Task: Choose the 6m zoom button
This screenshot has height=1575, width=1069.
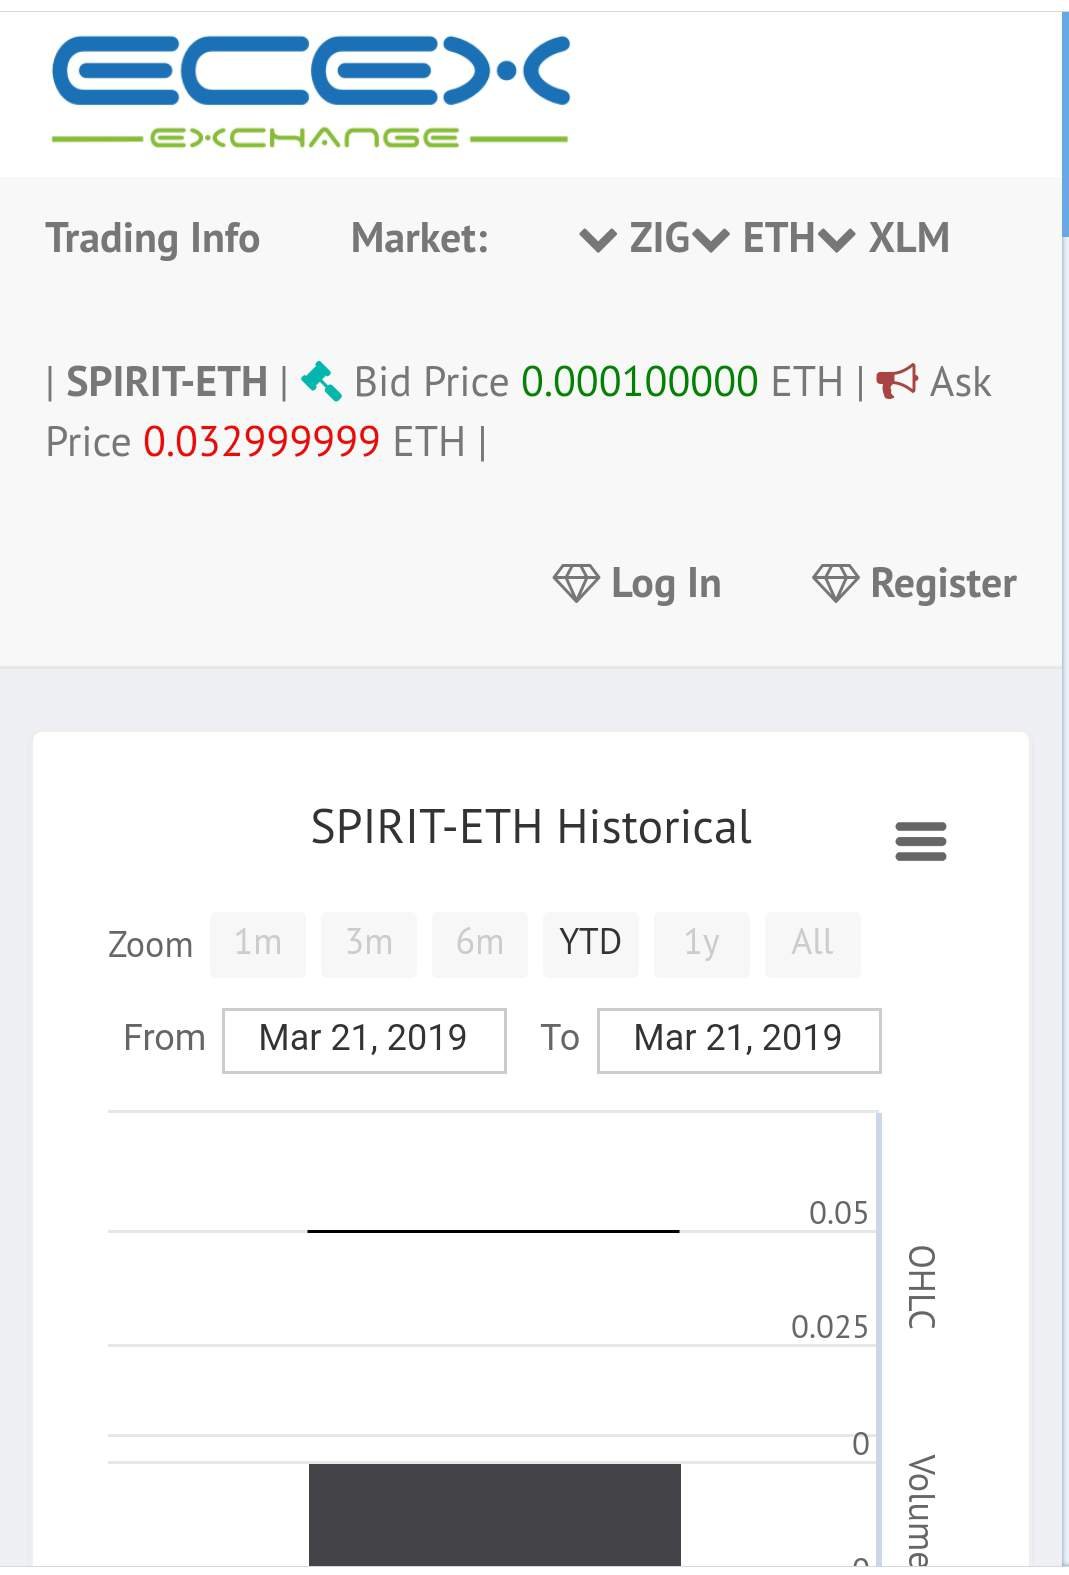Action: pyautogui.click(x=480, y=943)
